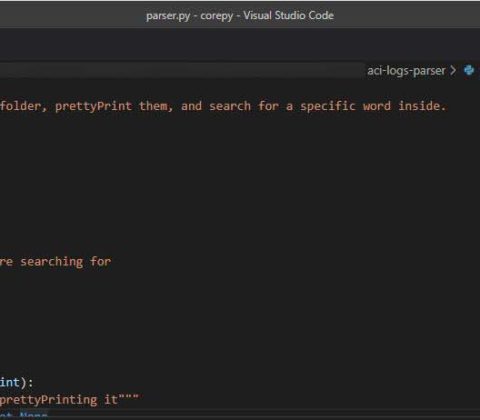Click the word 'specific' in the comment line
This screenshot has width=480, height=420.
coord(328,106)
